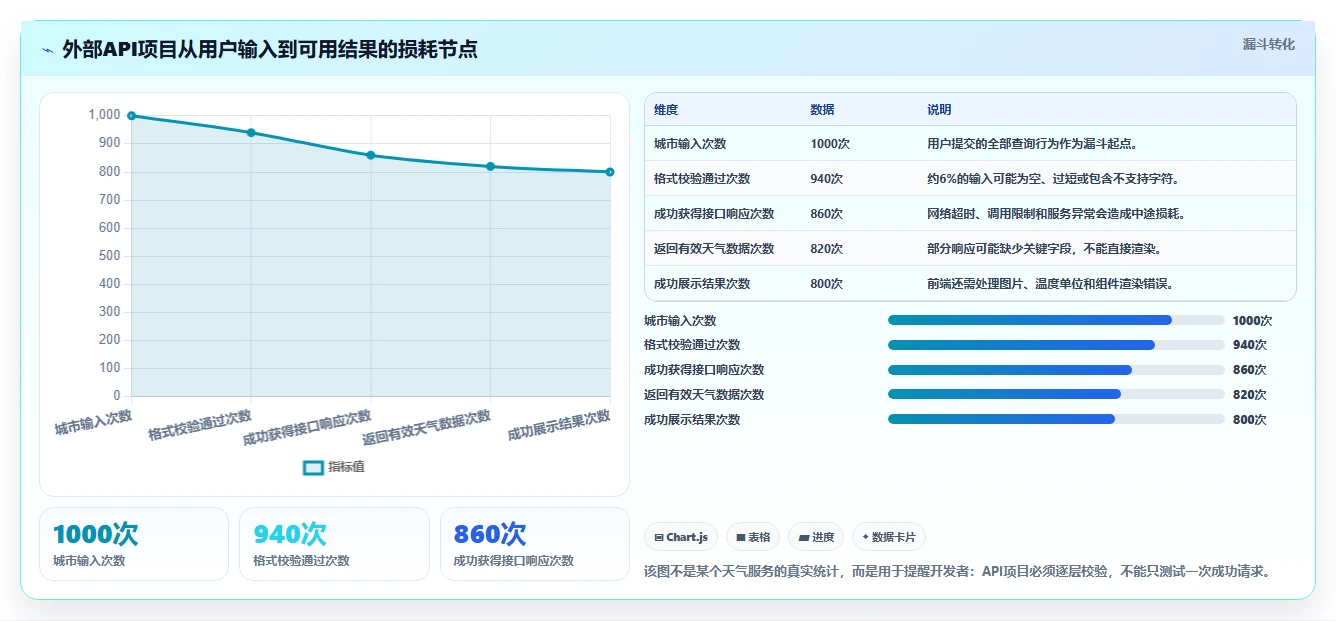This screenshot has width=1336, height=621.
Task: Click the 返回有效天气数据次数 progress bar
Action: coord(1056,395)
